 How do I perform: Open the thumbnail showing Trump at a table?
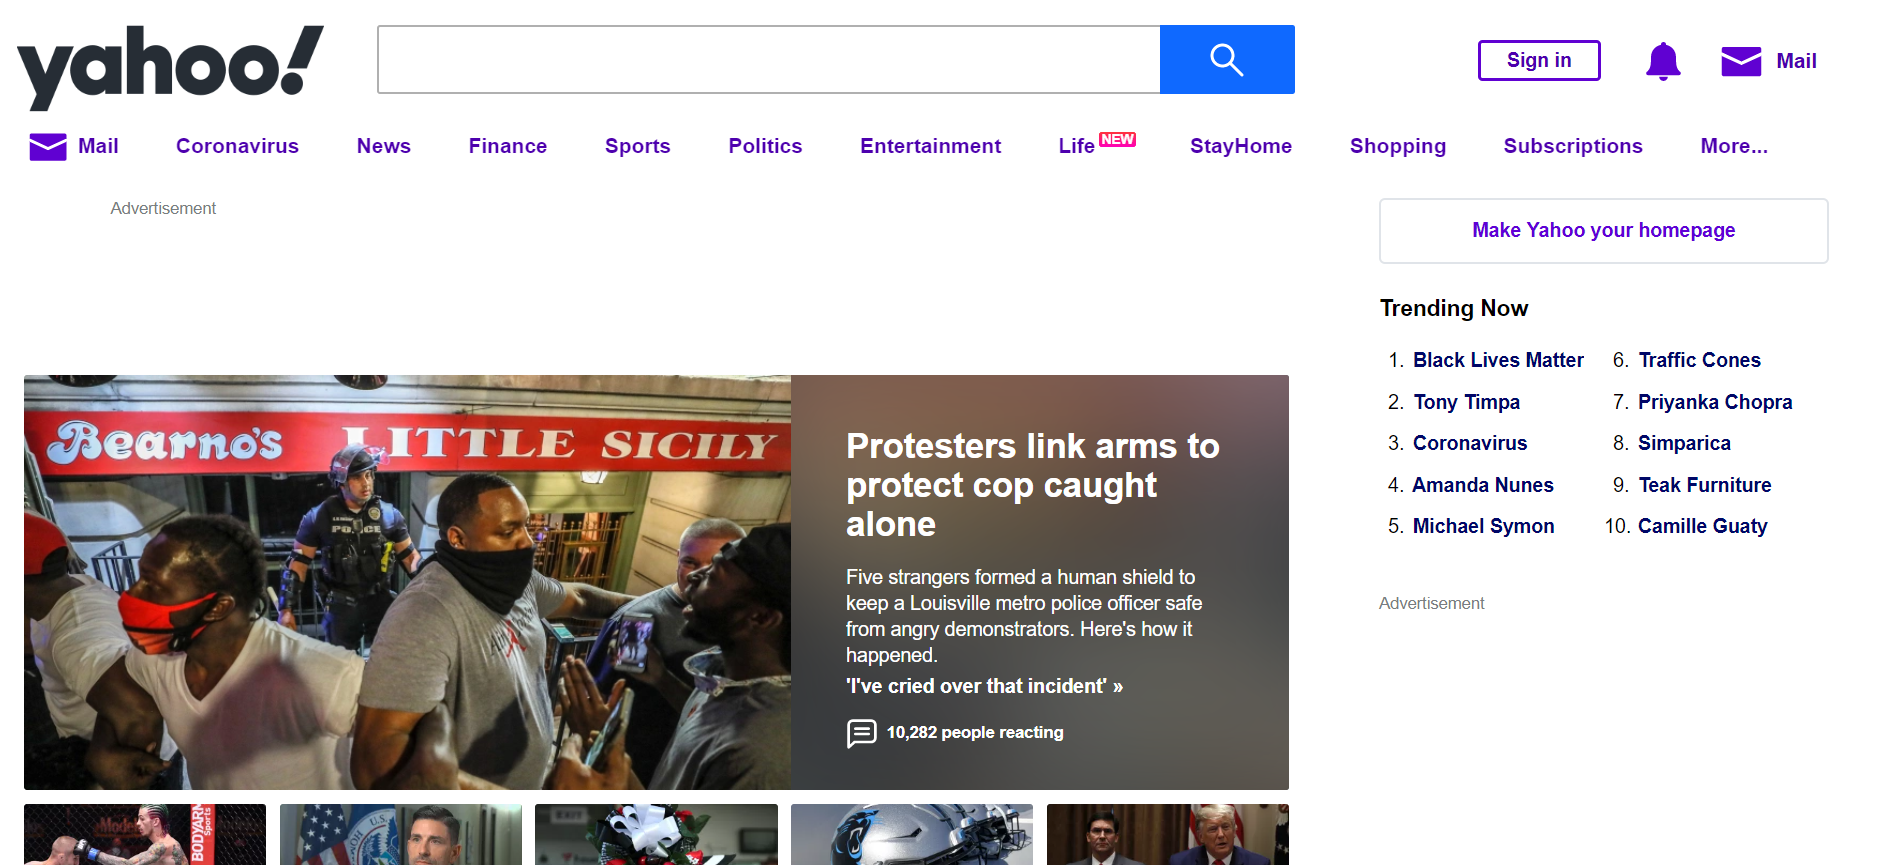[1168, 834]
